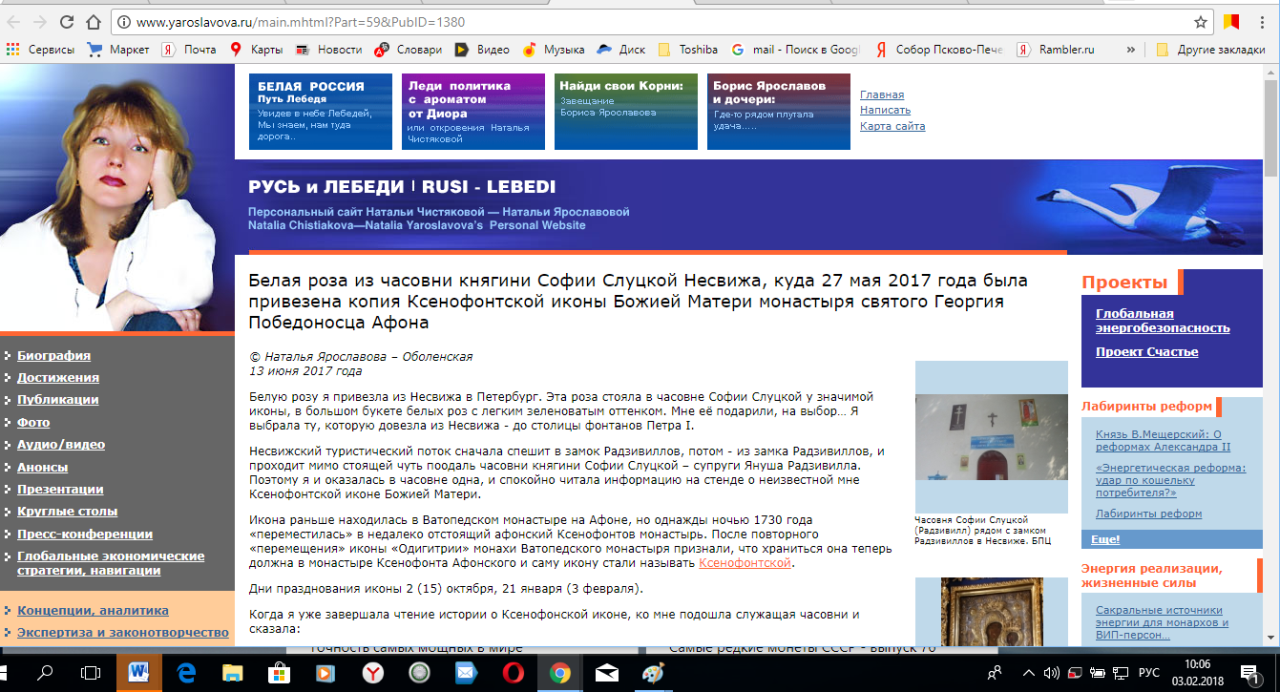1280x692 pixels.
Task: Open the Словари bookmark
Action: 408,50
